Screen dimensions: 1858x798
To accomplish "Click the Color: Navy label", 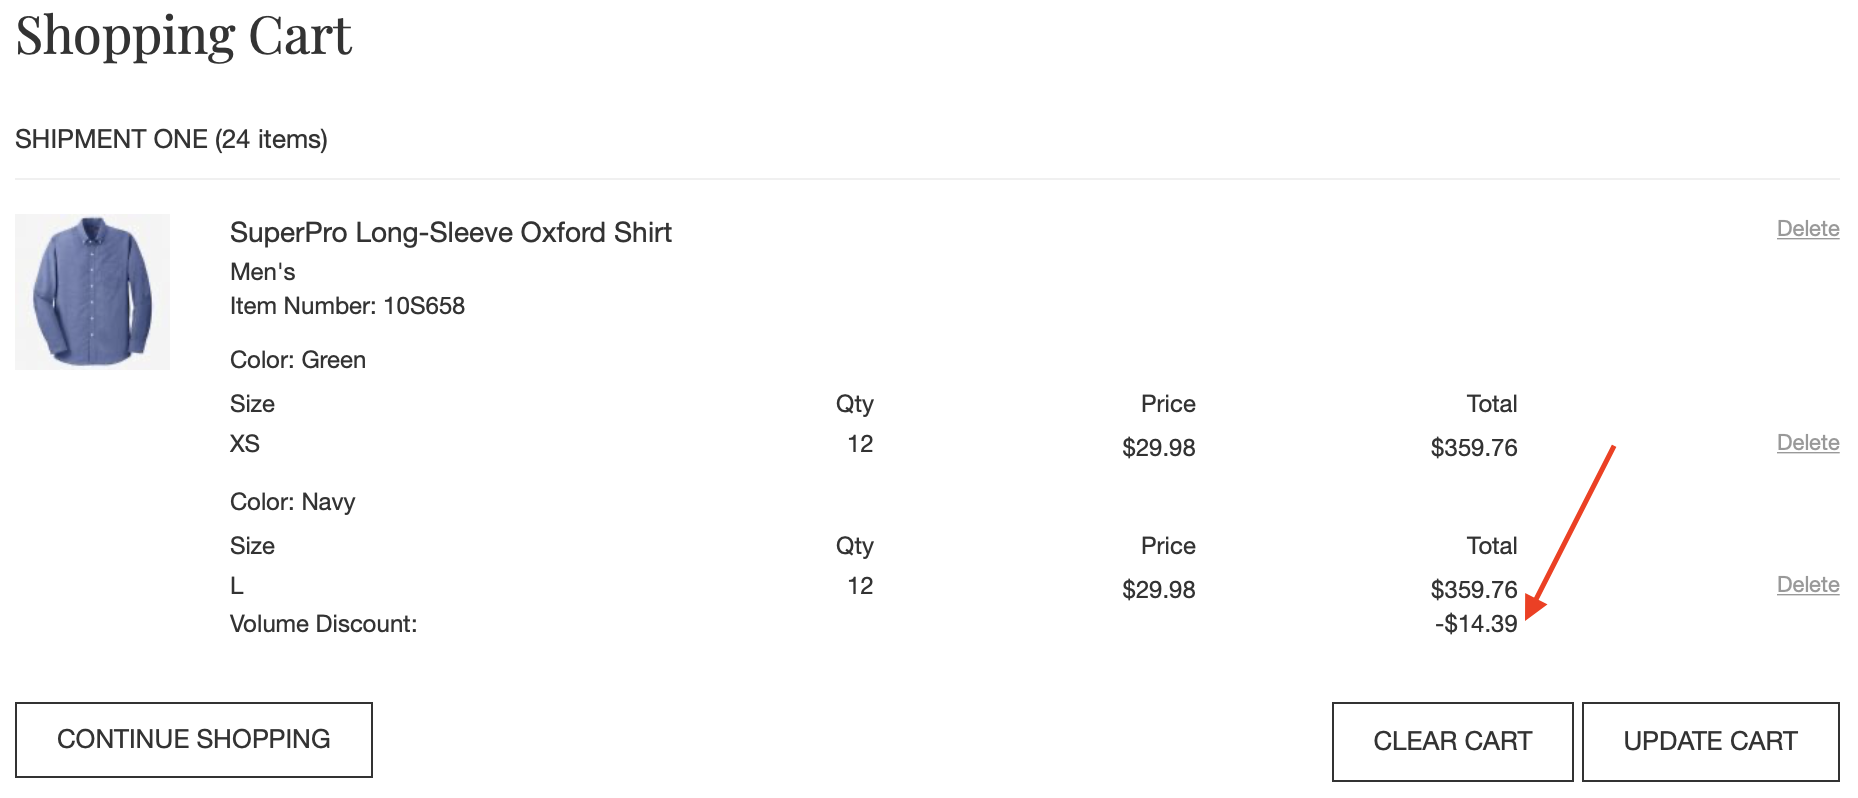I will tap(292, 502).
